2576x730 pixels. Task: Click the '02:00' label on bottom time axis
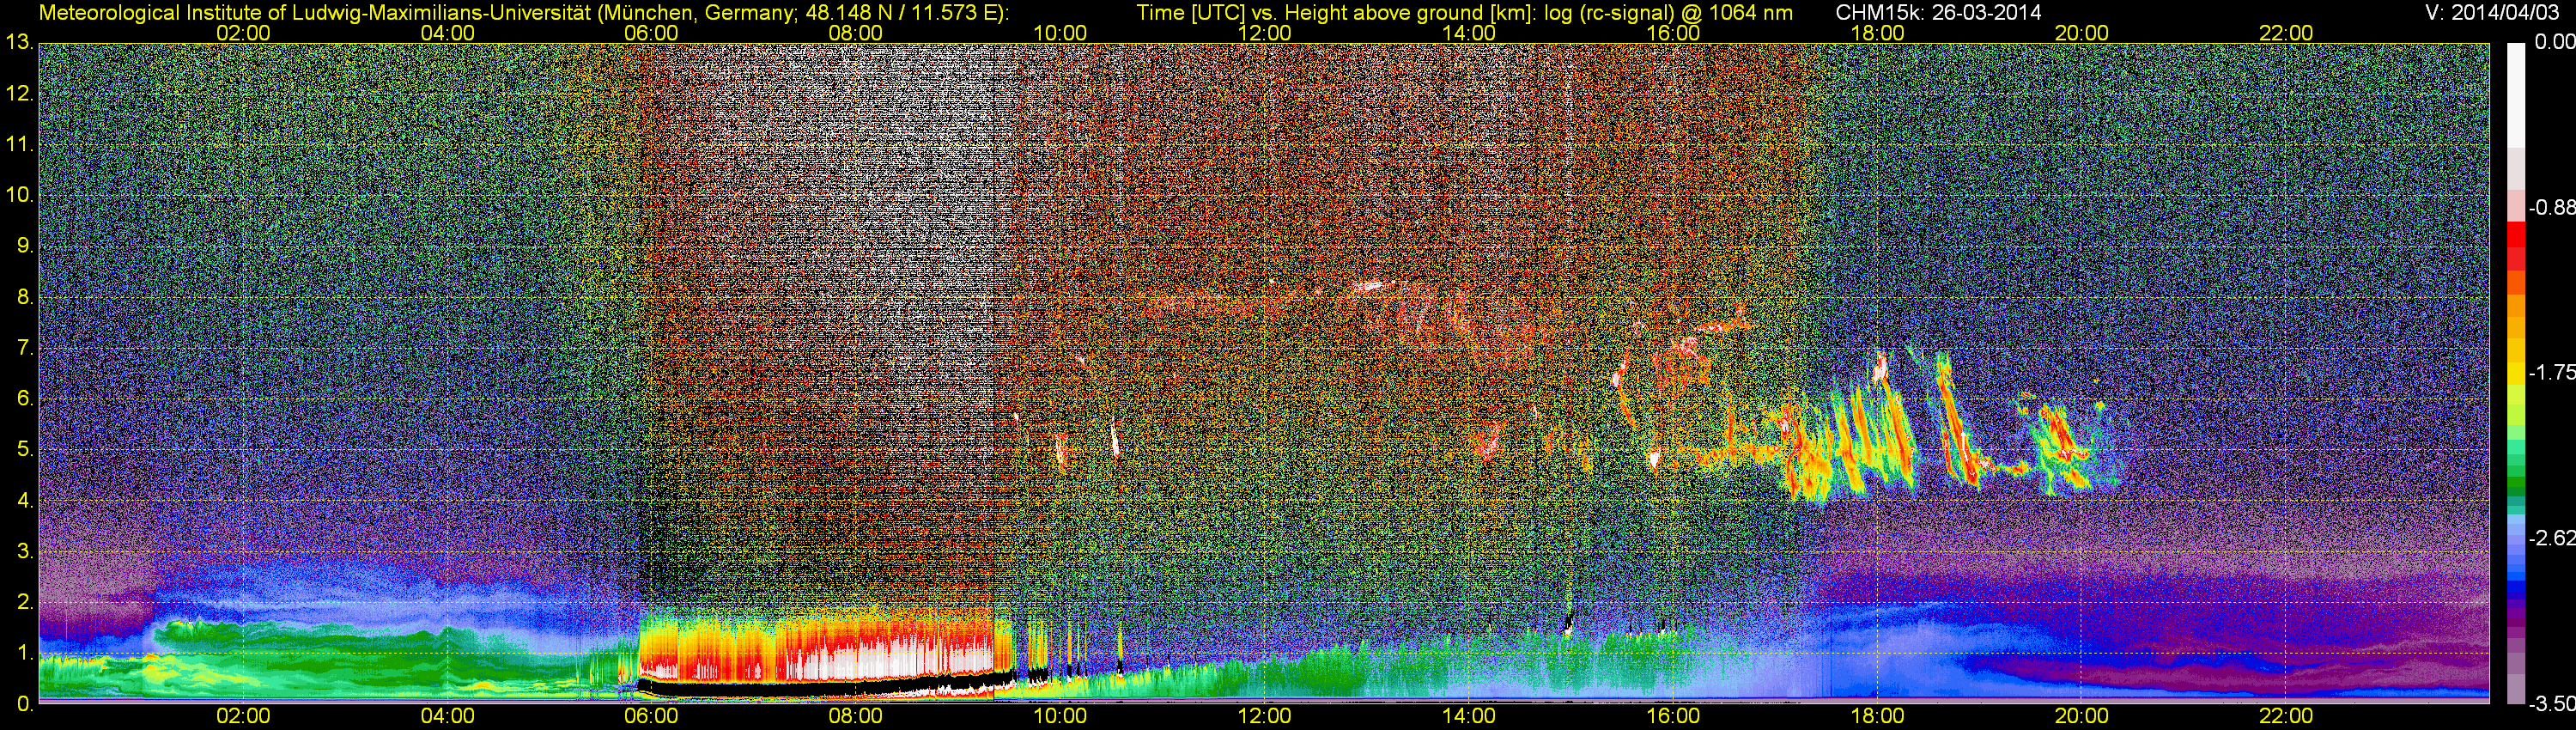point(243,716)
